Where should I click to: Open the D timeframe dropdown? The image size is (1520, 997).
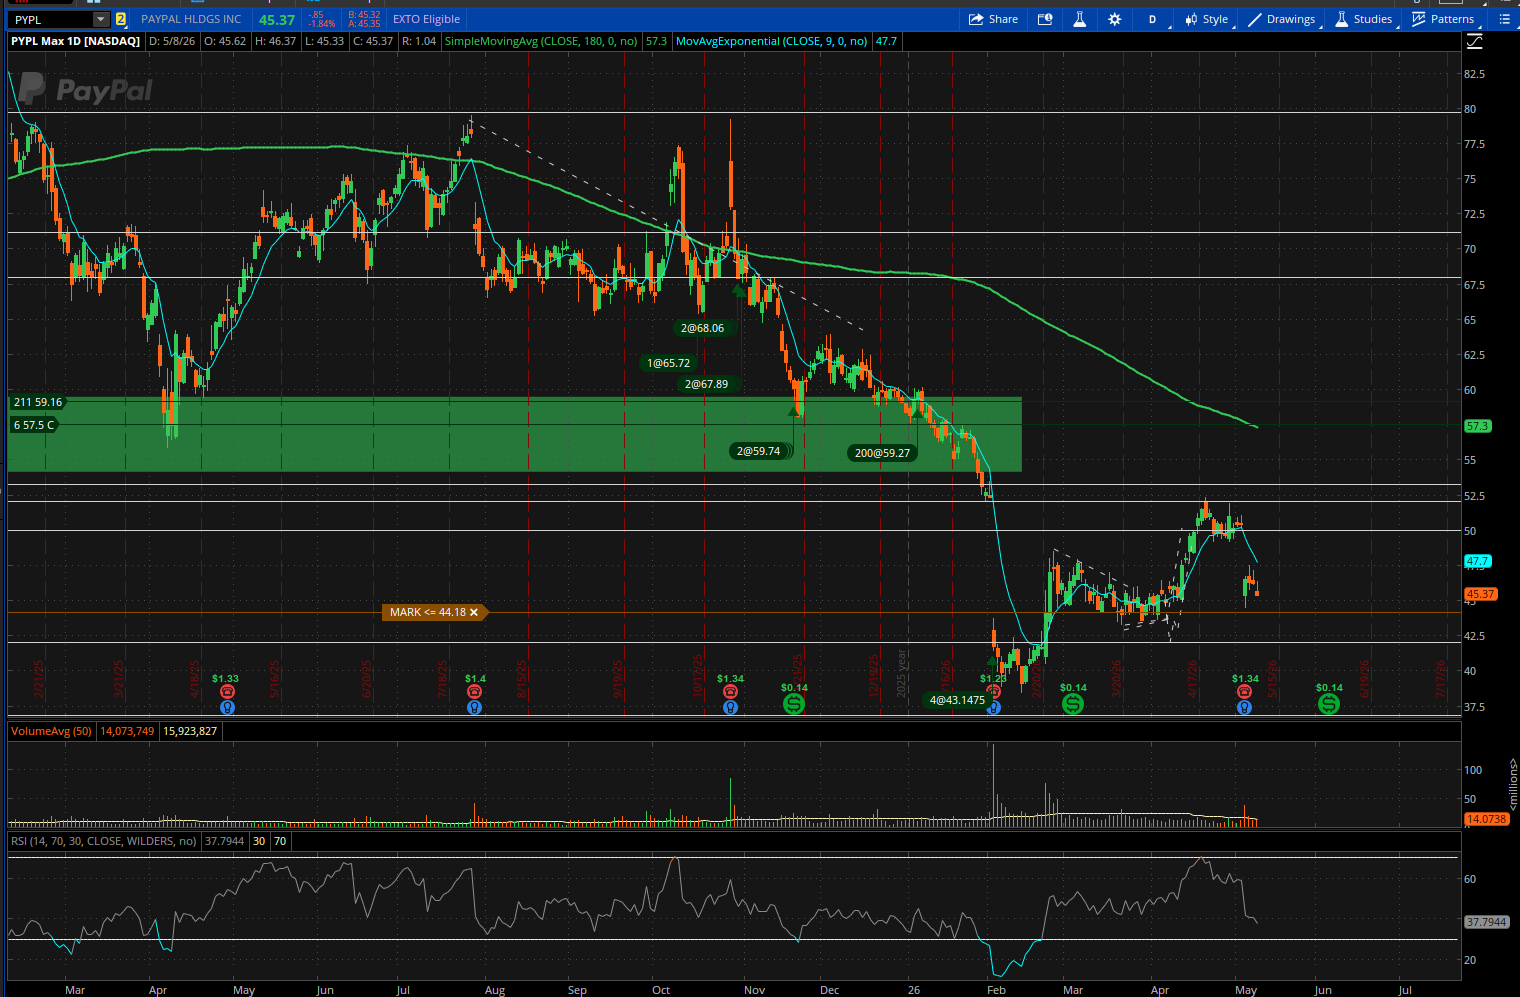pos(1153,19)
